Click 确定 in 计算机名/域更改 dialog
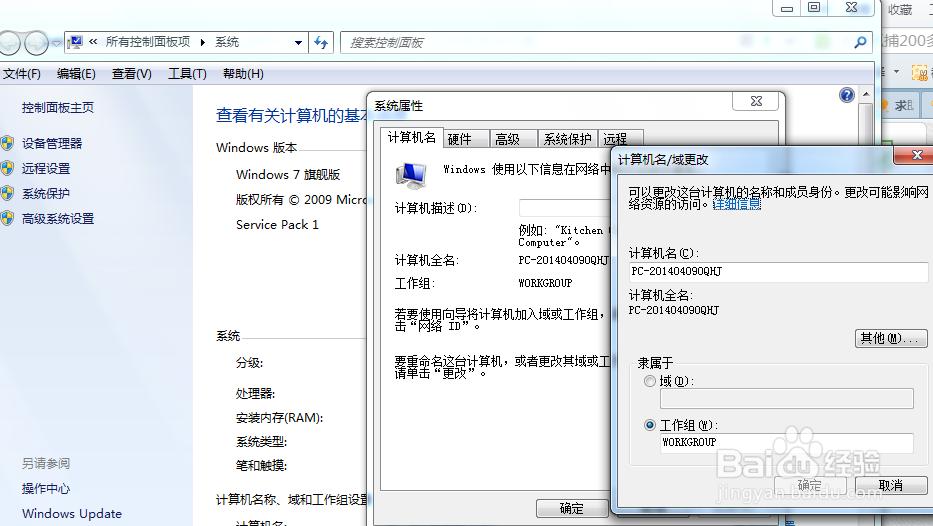 810,486
